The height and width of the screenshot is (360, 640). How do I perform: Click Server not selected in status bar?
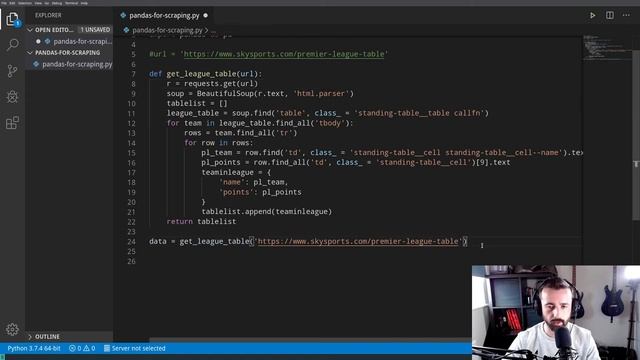pyautogui.click(x=138, y=348)
